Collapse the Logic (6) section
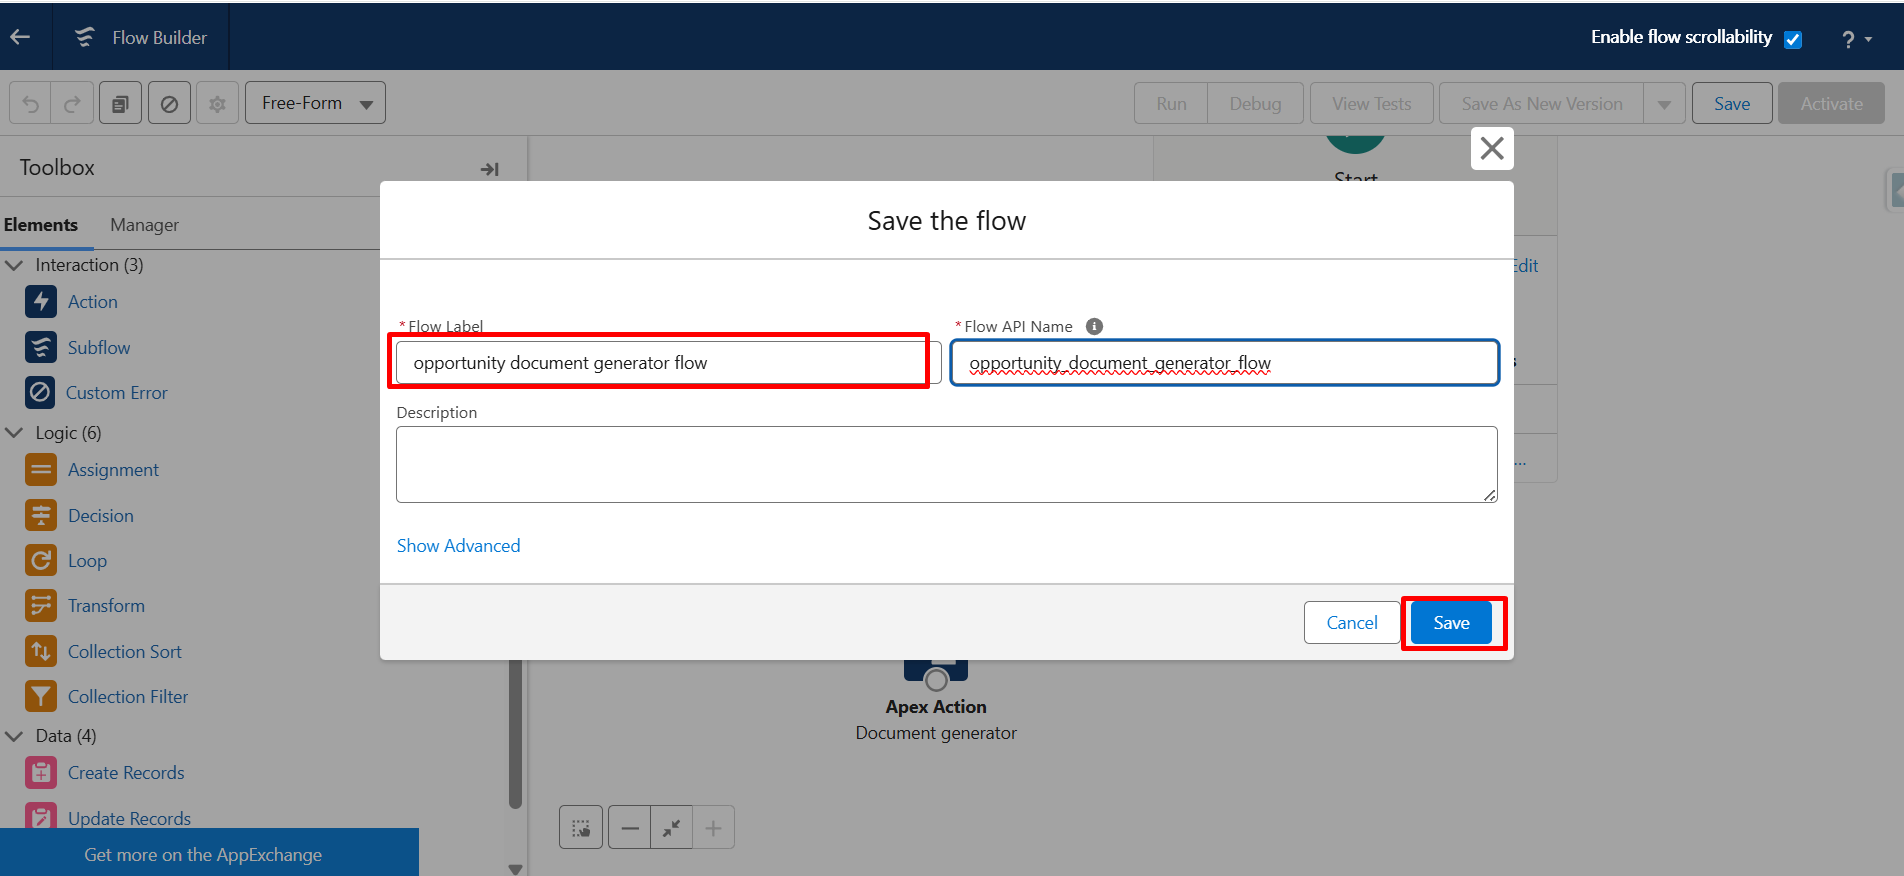The width and height of the screenshot is (1904, 876). click(15, 433)
